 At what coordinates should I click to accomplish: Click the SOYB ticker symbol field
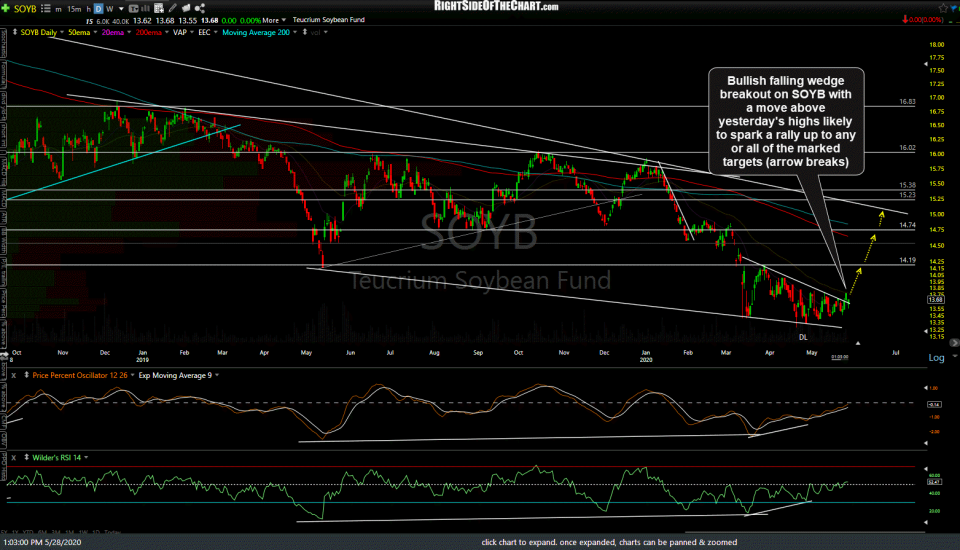click(25, 9)
